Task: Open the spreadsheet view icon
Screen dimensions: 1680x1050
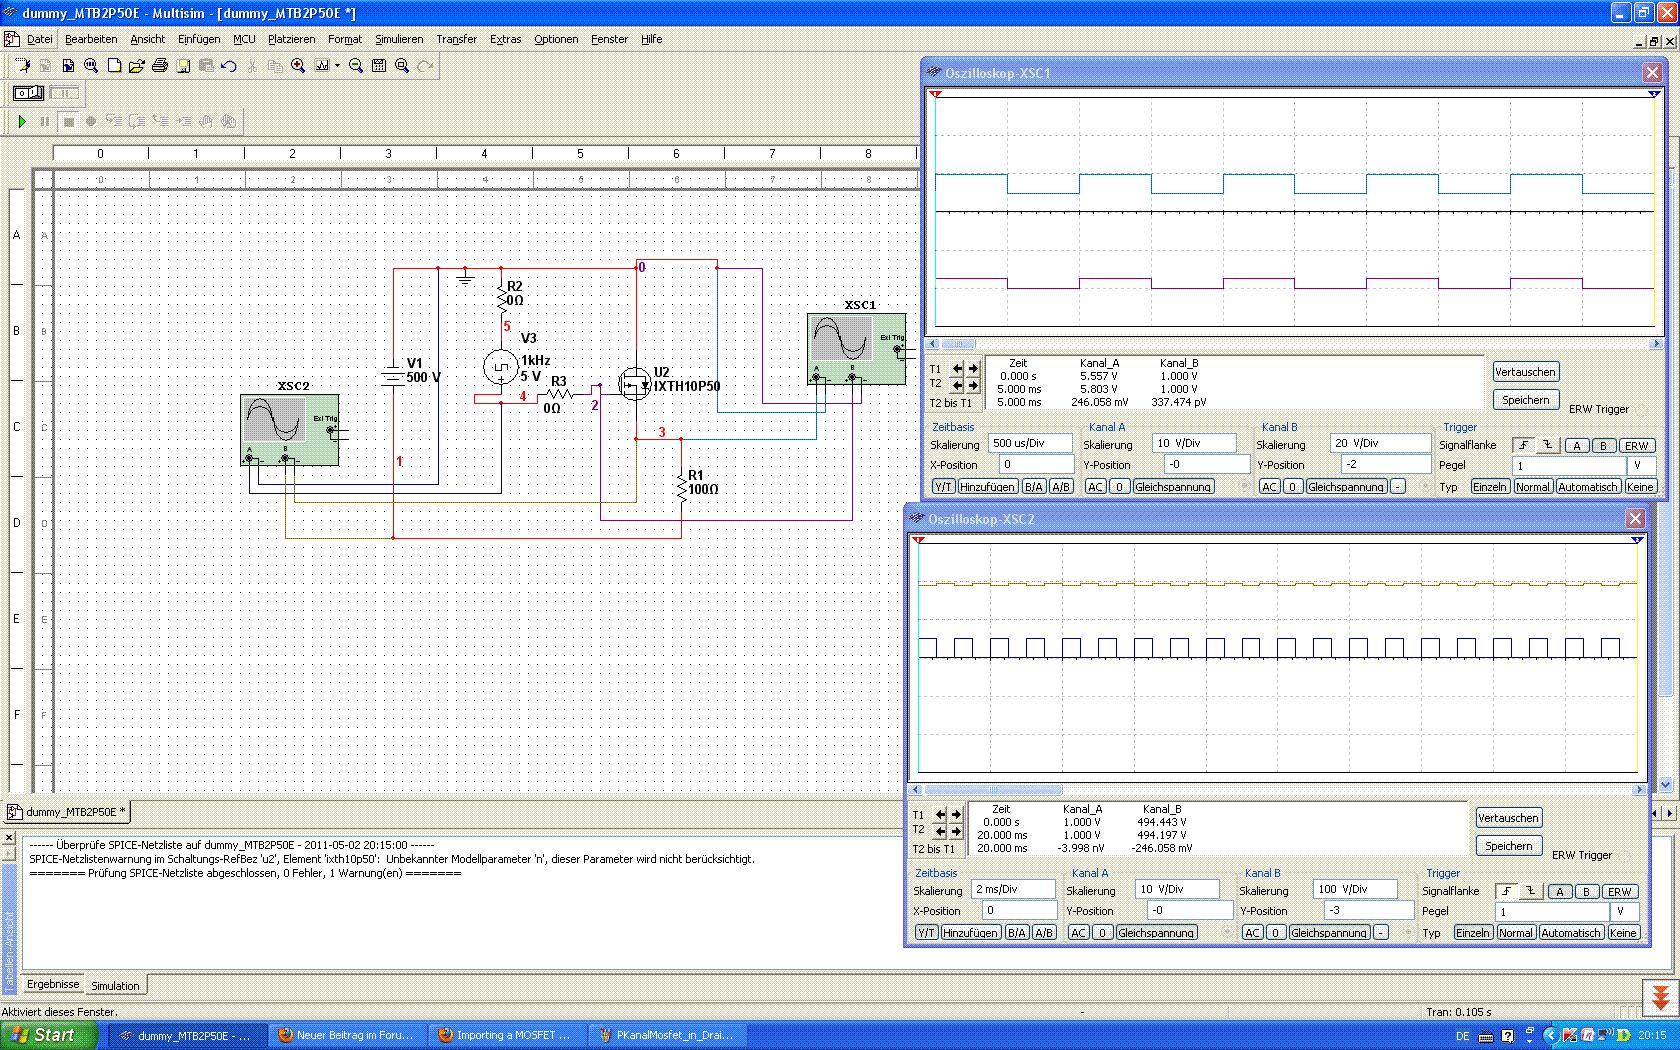Action: 379,66
